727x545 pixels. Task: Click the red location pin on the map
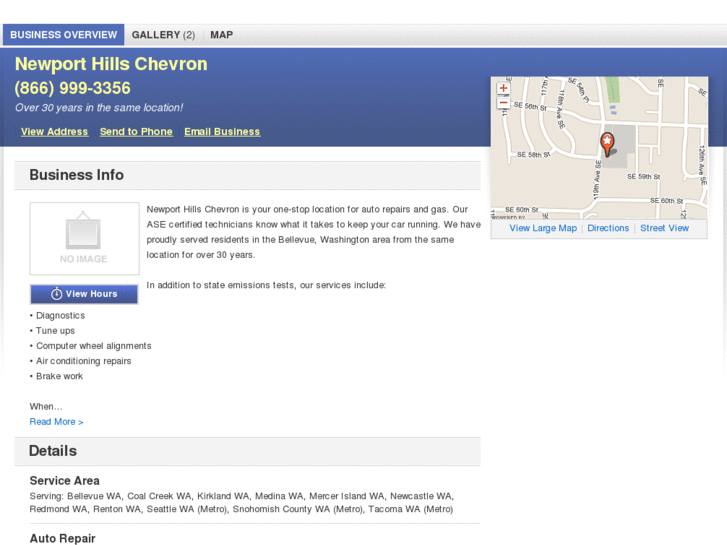point(607,144)
